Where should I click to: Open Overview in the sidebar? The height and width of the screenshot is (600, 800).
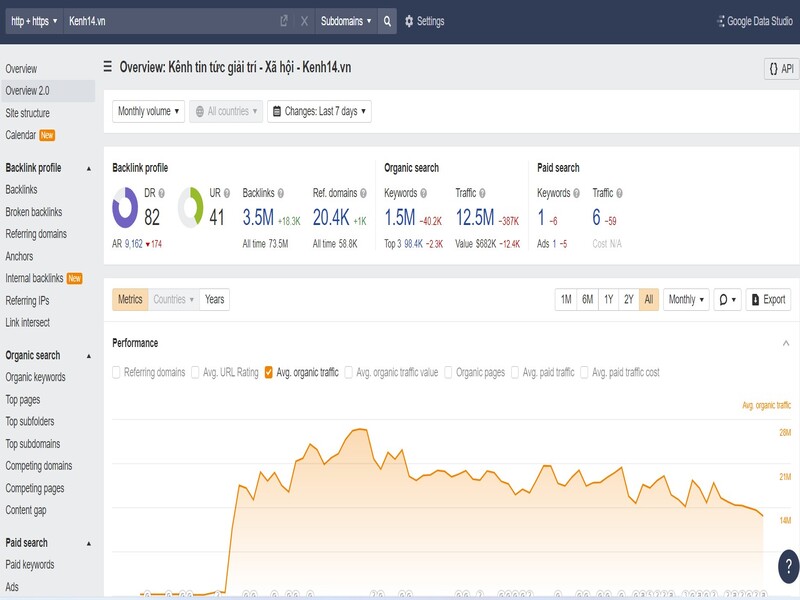[x=21, y=69]
